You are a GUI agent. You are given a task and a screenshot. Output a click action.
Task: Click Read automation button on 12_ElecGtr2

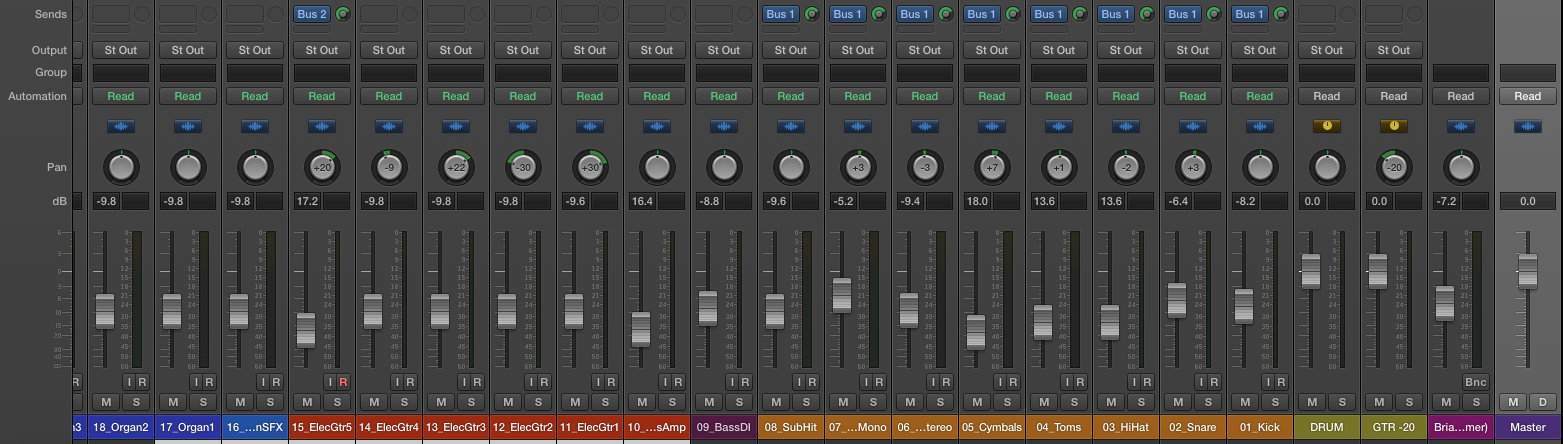(523, 96)
